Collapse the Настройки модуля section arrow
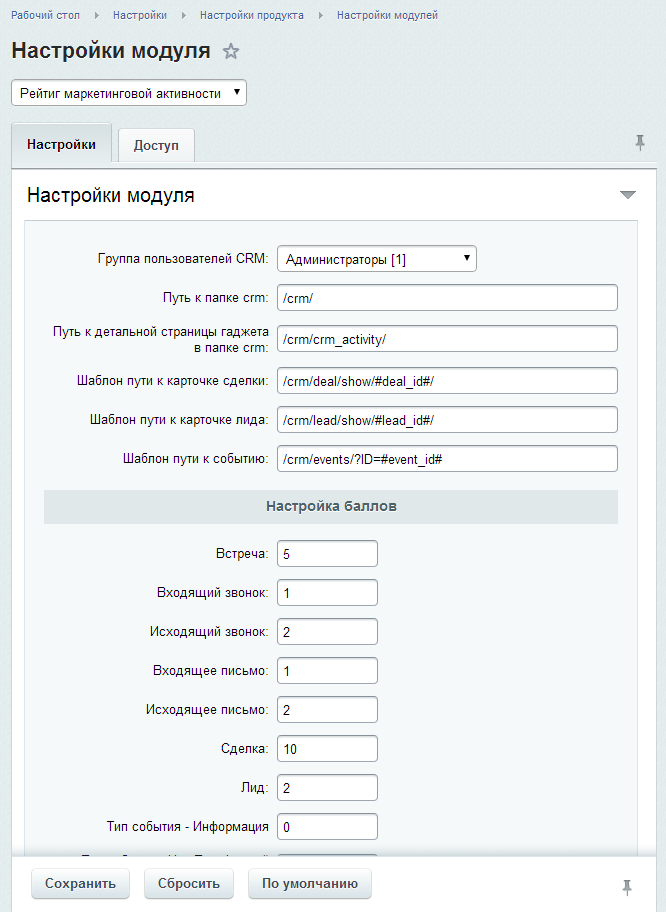 pos(627,195)
